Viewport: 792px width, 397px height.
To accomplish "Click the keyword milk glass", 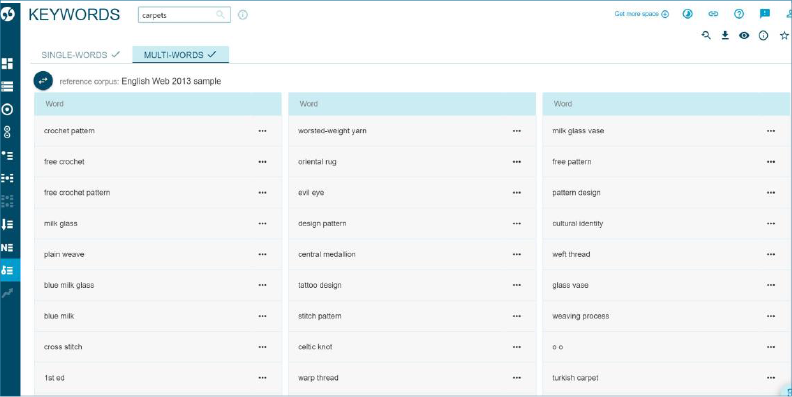I will pyautogui.click(x=61, y=223).
